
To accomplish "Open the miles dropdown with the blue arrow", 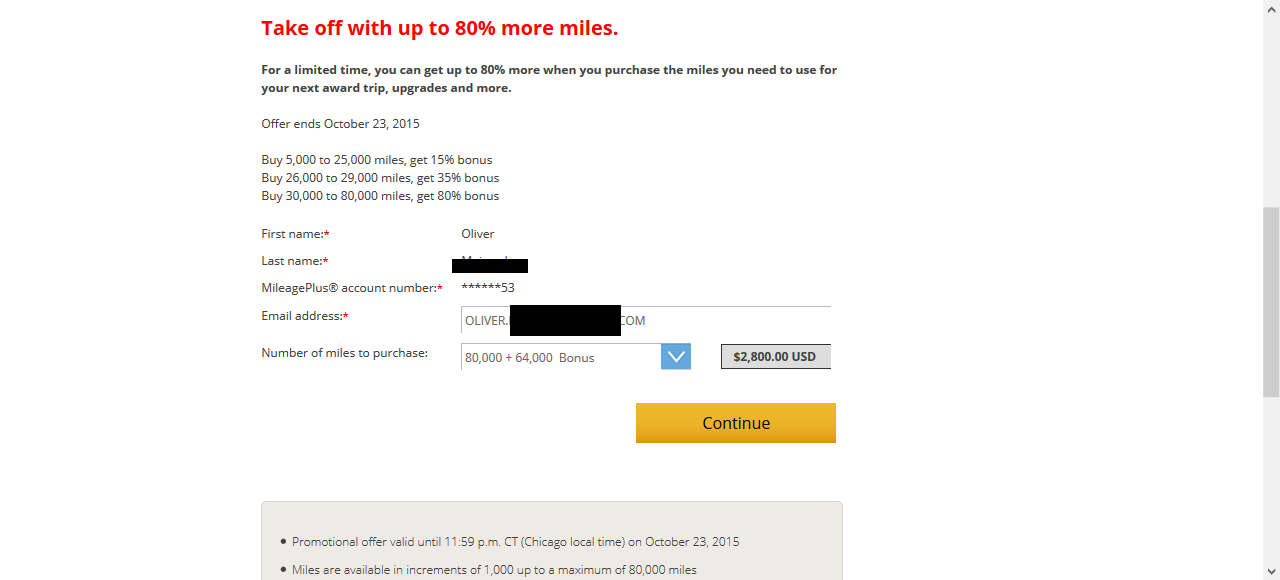I will tap(676, 357).
